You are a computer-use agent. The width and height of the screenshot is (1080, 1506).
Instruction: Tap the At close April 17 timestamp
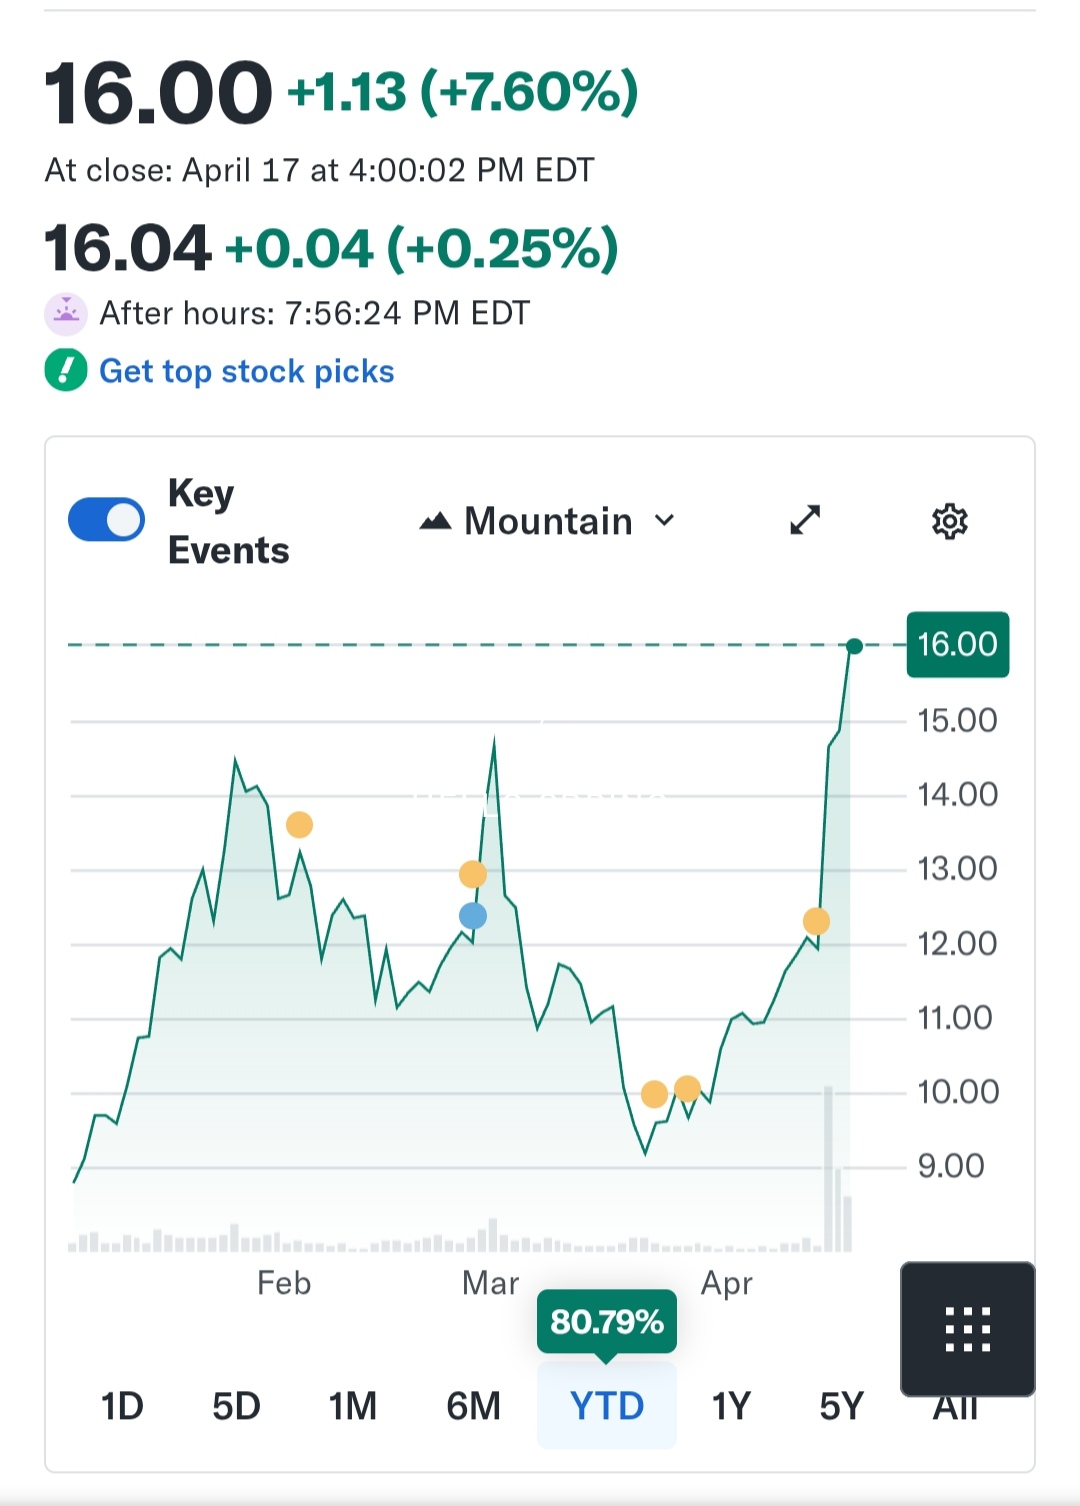pos(320,170)
